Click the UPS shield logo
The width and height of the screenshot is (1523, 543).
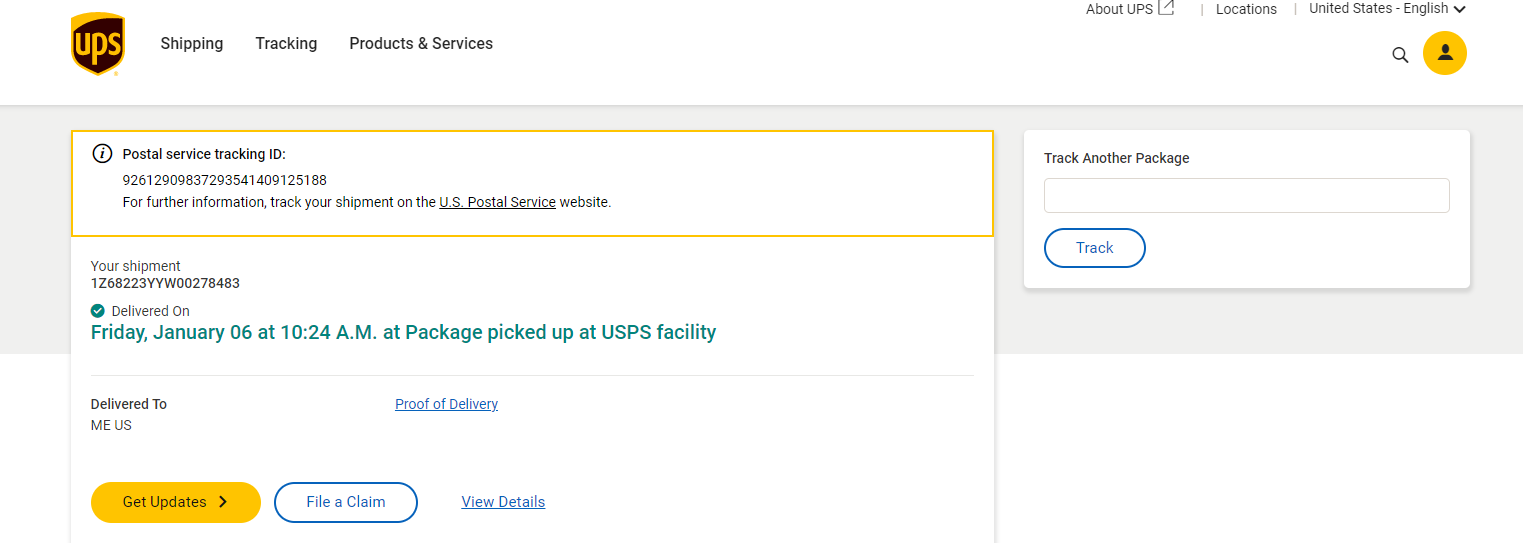(x=98, y=44)
